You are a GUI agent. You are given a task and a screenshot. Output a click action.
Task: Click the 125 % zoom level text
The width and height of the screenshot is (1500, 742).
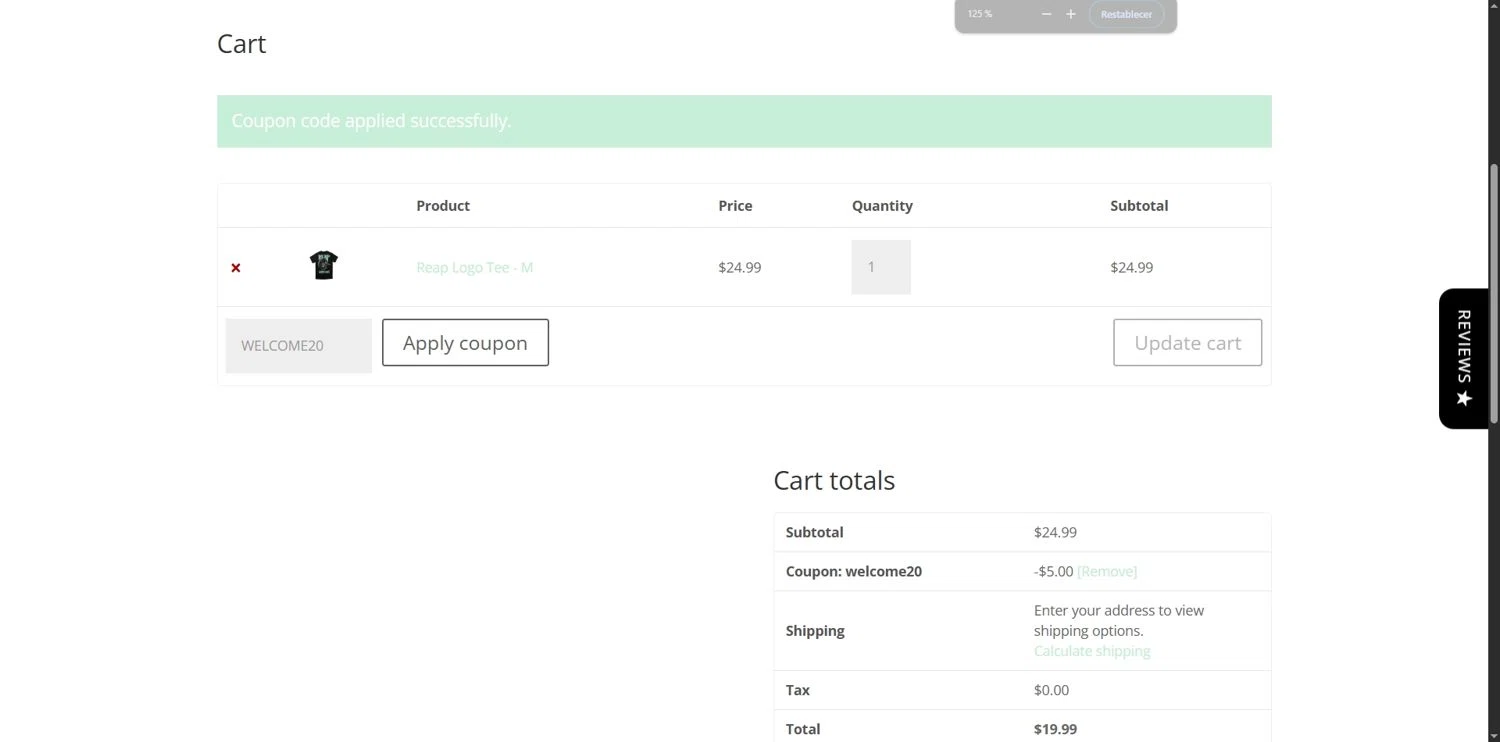pyautogui.click(x=980, y=14)
